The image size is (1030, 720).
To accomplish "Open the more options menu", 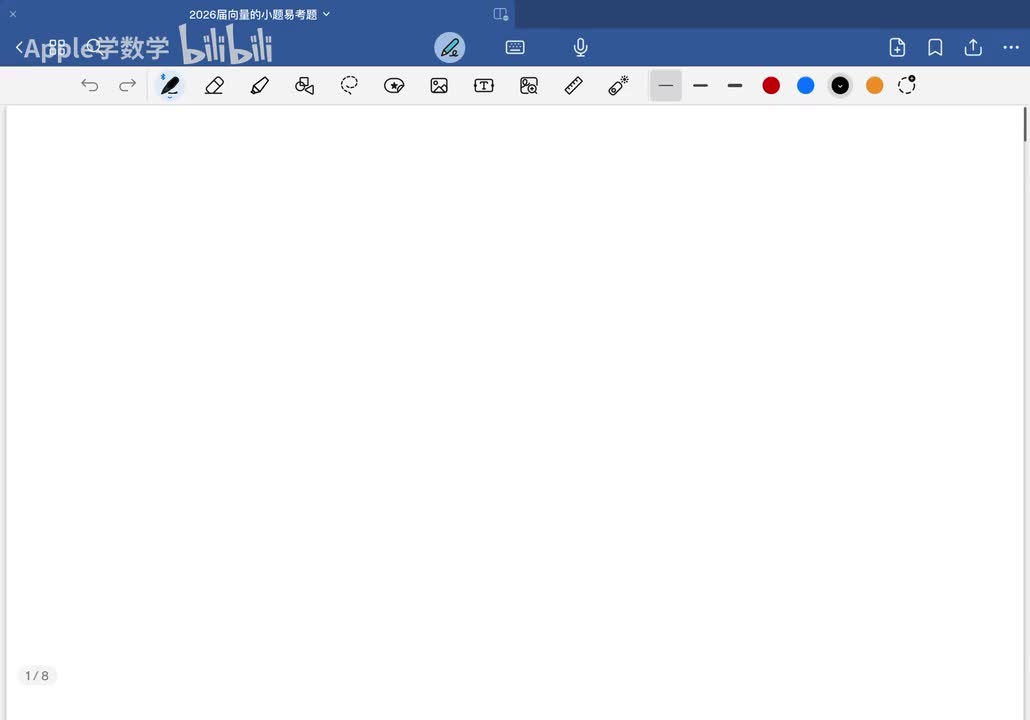I will (x=1011, y=47).
